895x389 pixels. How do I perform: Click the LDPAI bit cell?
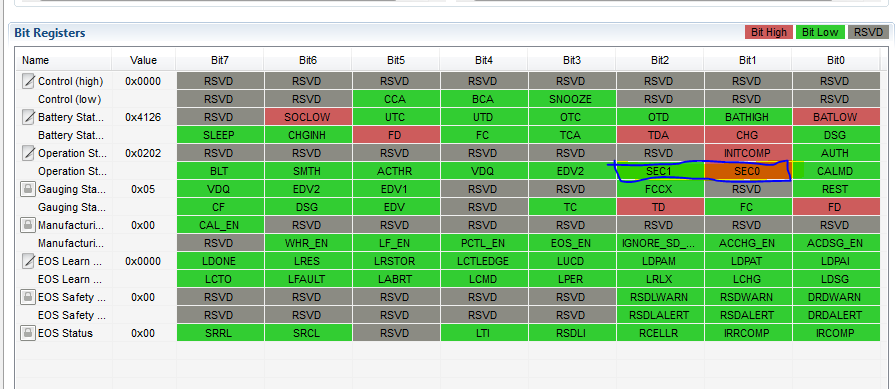[836, 261]
